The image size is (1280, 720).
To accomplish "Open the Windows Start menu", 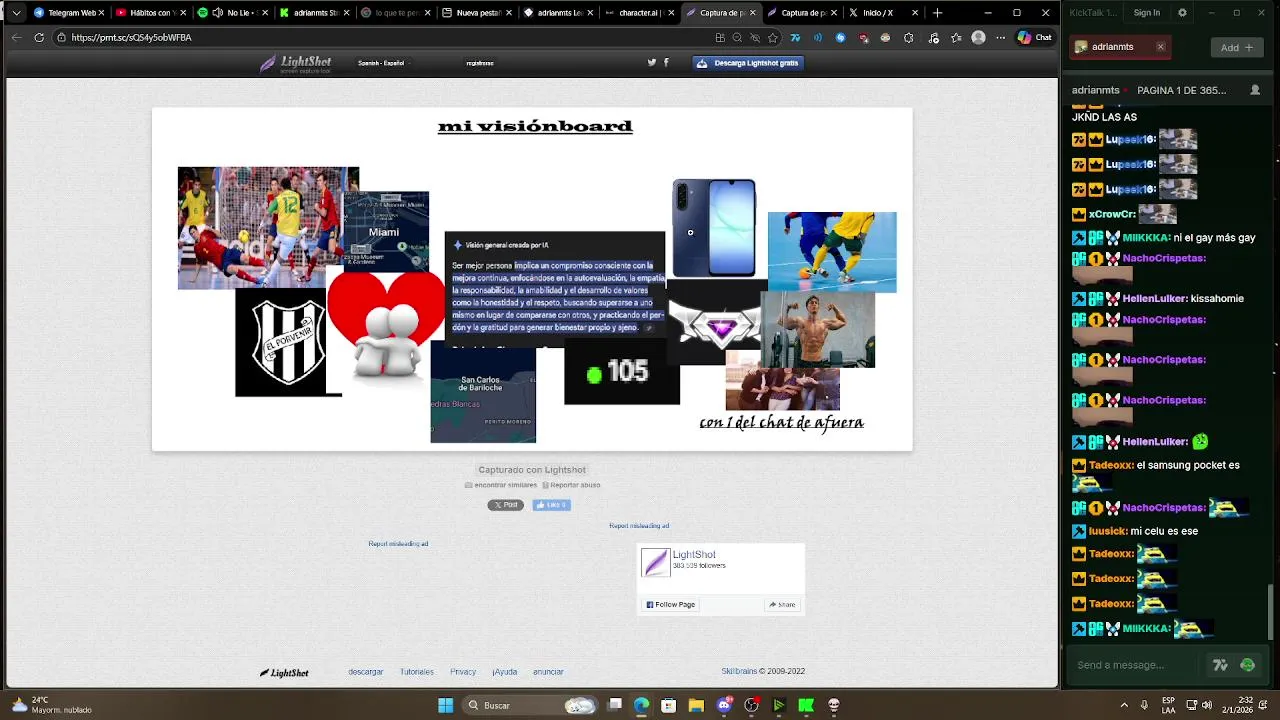I will click(445, 705).
